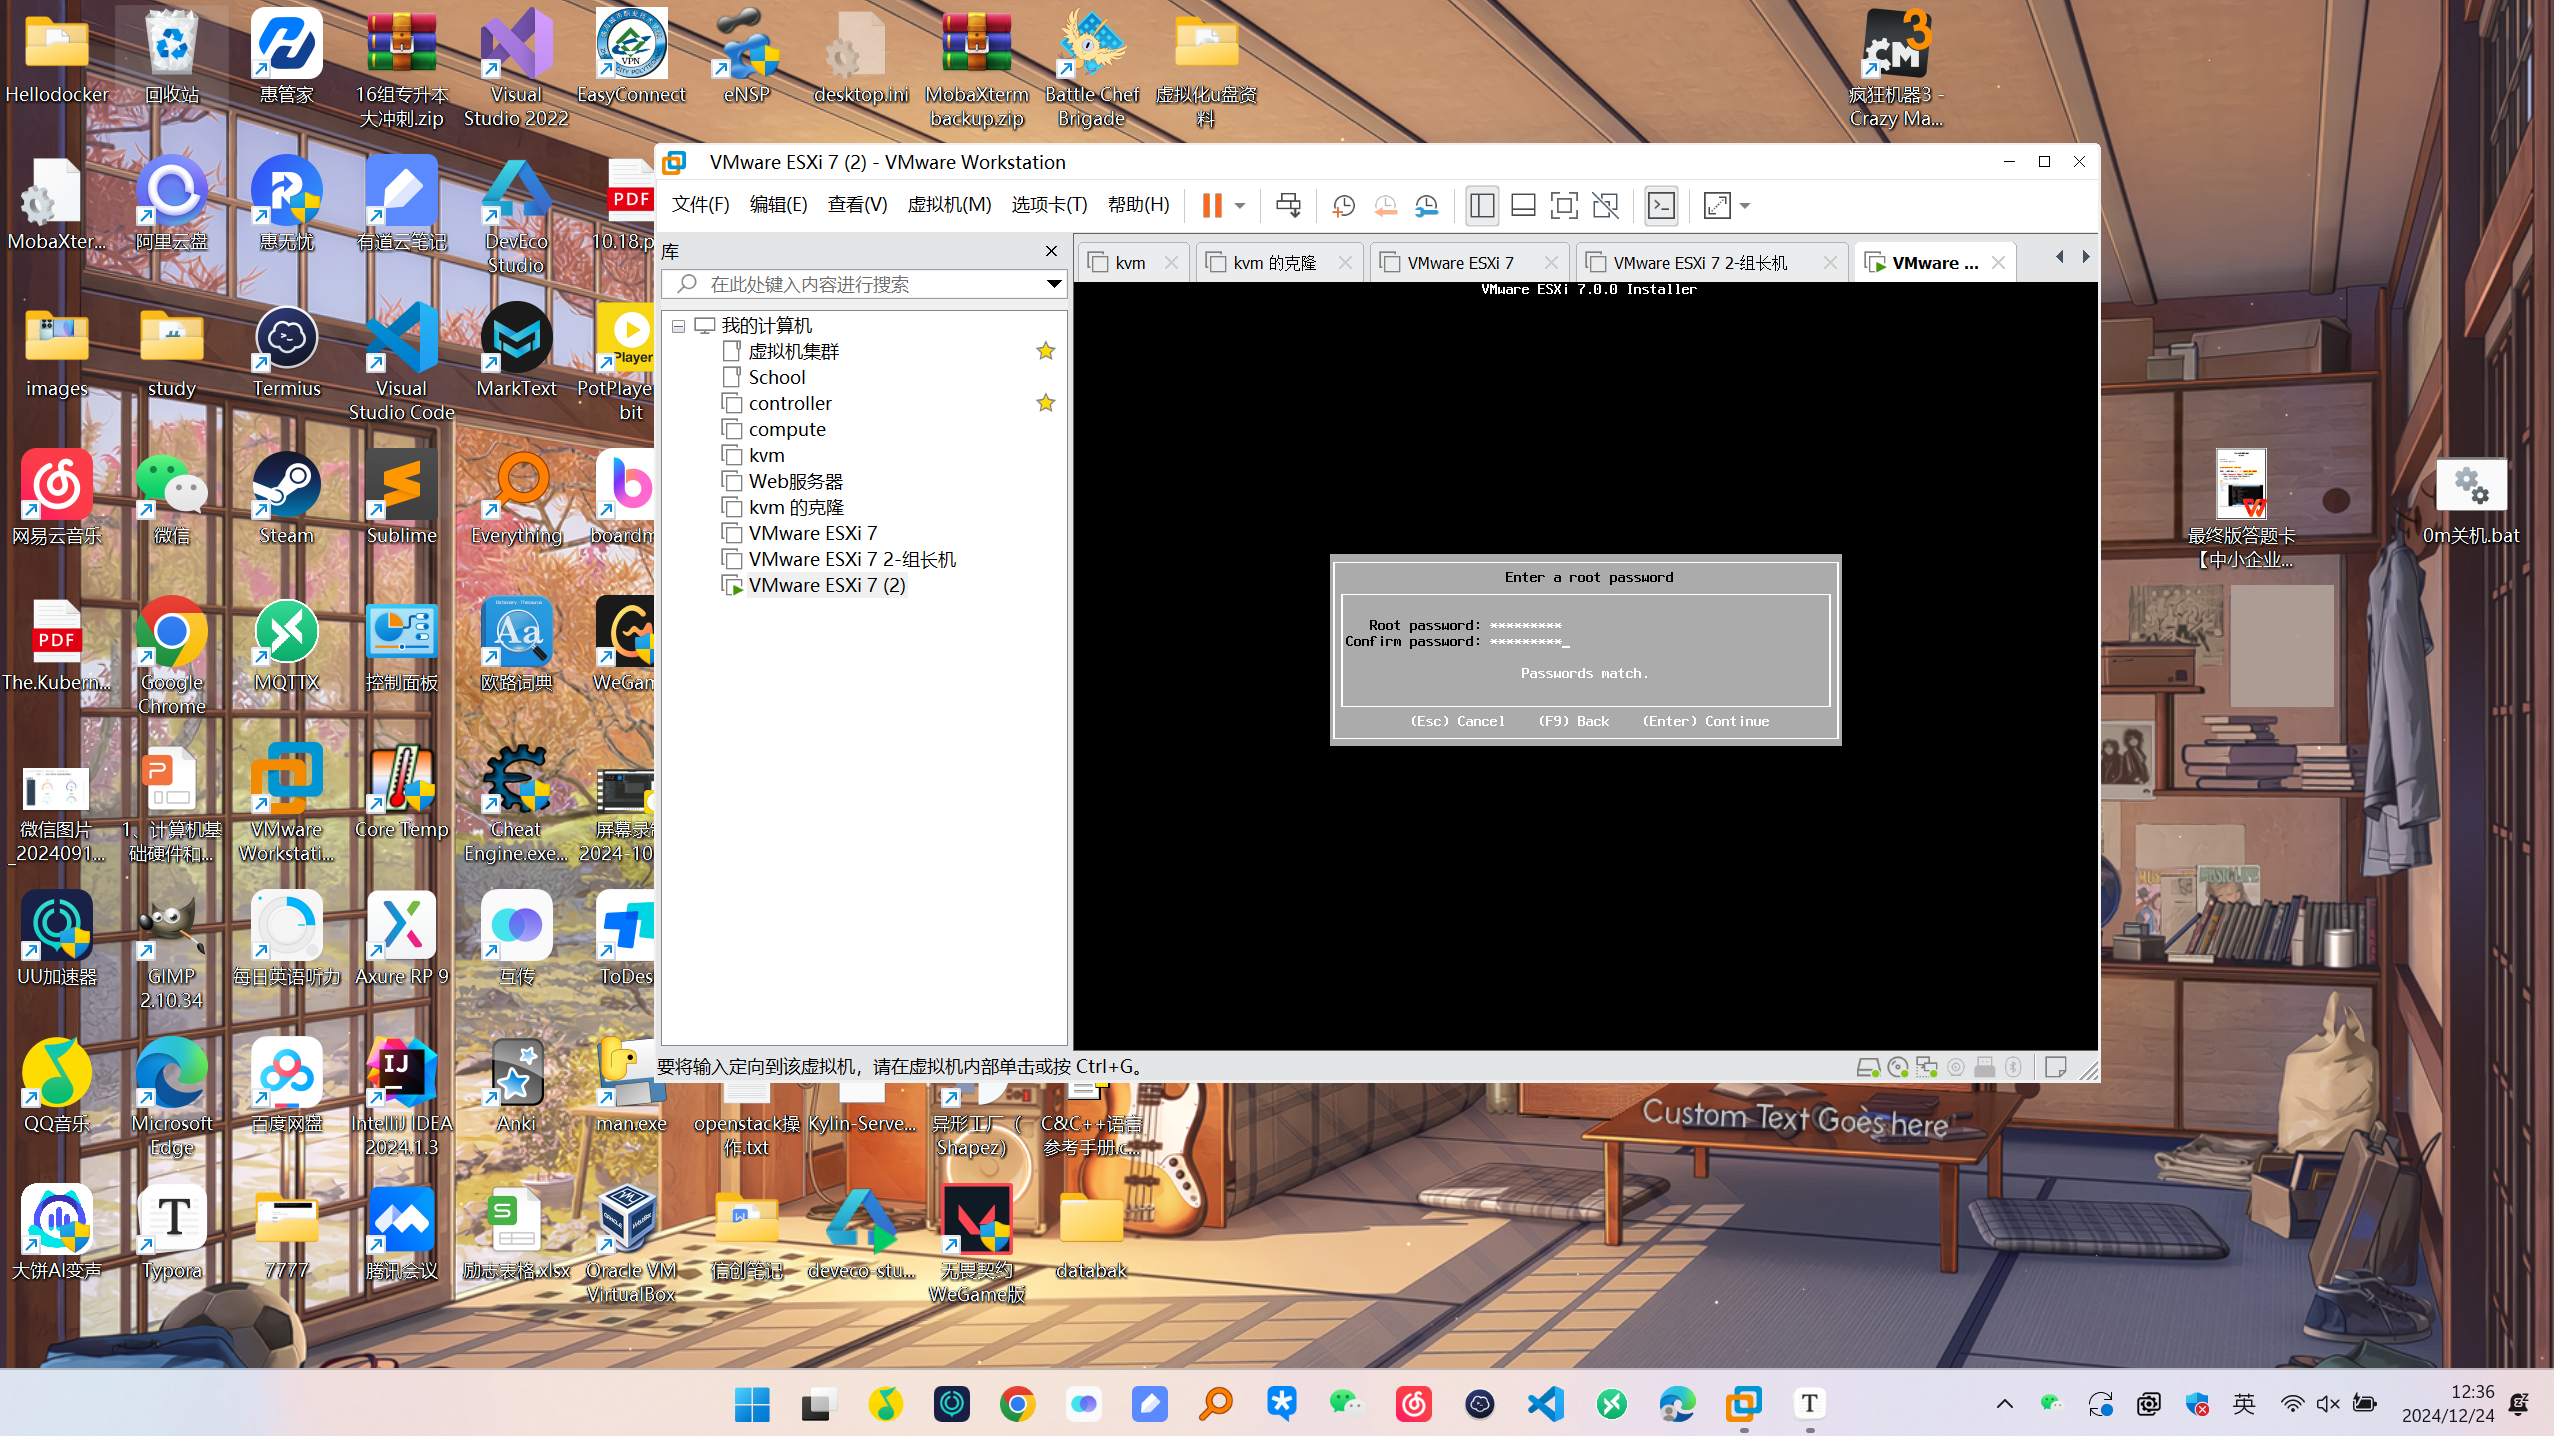Screen dimensions: 2554x1436
Task: Click the network adapter status icon
Action: pyautogui.click(x=1927, y=1068)
